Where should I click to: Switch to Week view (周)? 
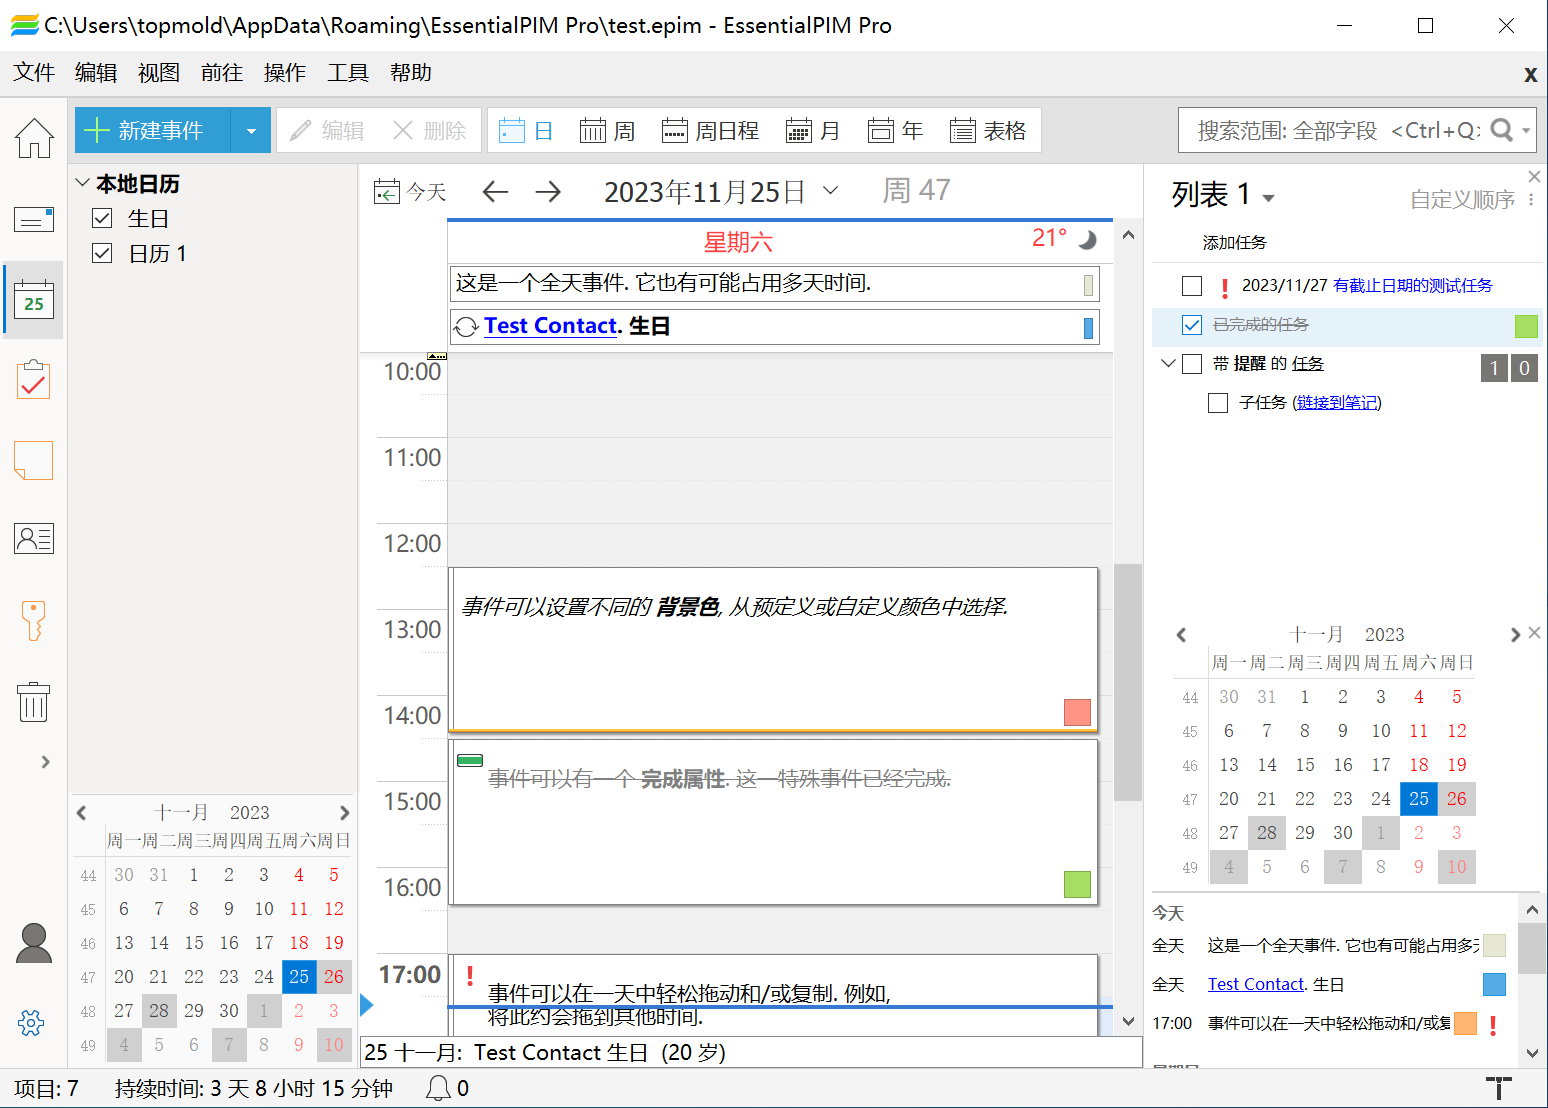(x=607, y=131)
